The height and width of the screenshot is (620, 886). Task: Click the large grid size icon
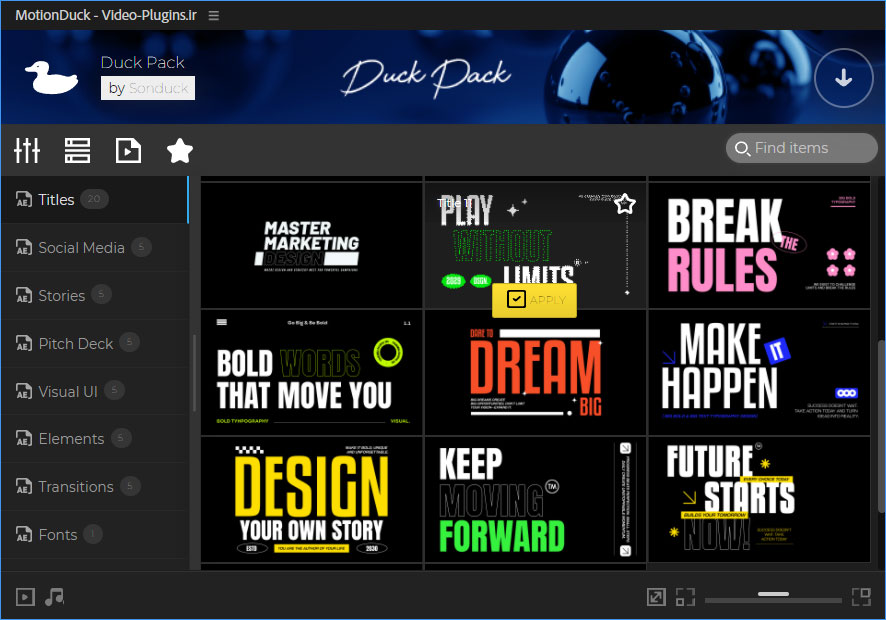click(860, 597)
